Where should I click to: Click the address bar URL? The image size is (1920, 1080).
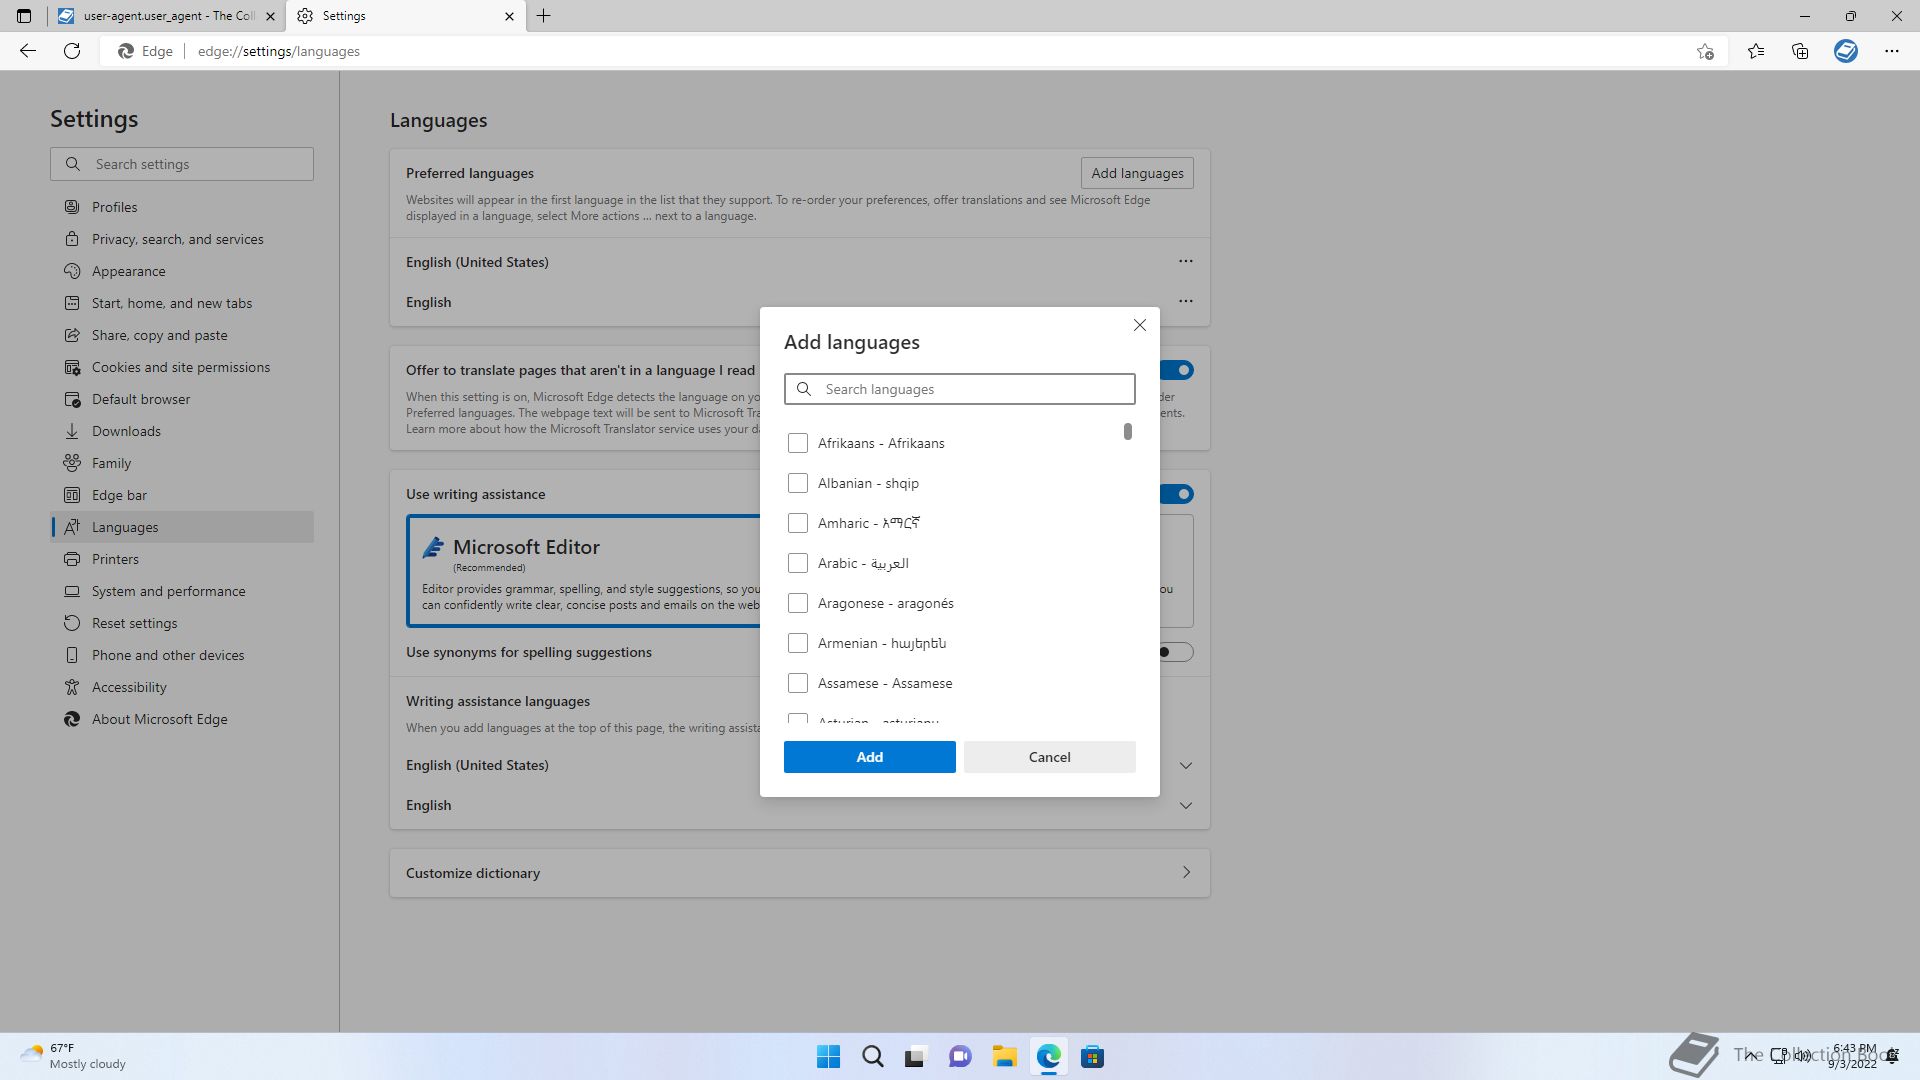point(279,51)
